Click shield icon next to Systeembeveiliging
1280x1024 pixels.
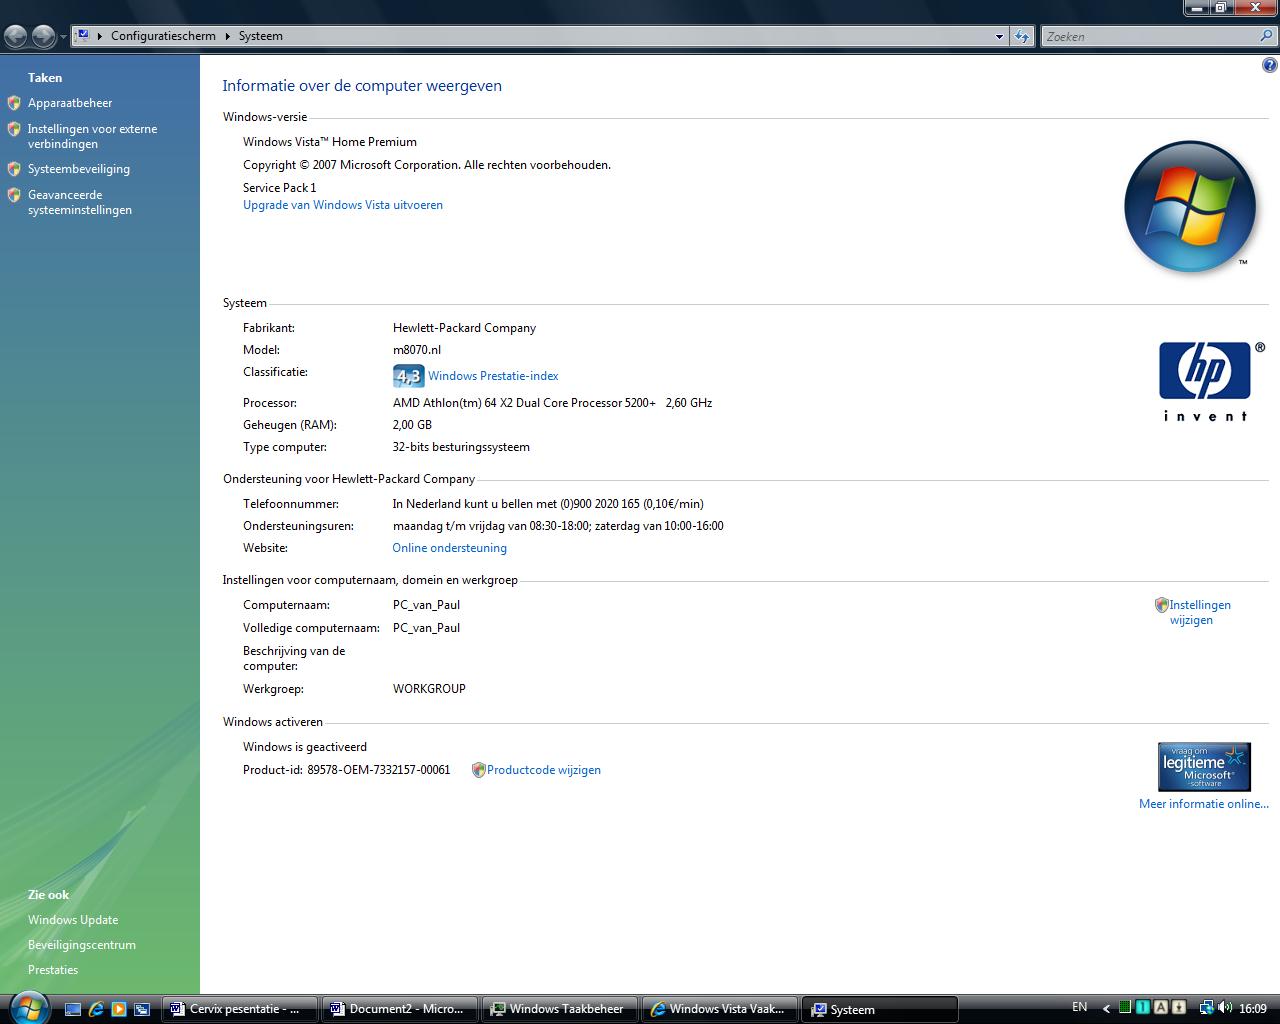(x=14, y=169)
